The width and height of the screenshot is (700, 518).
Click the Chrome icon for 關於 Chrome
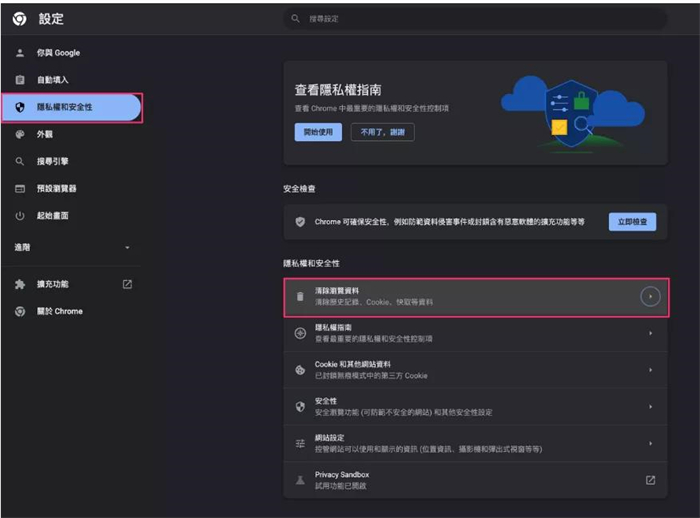(20, 311)
